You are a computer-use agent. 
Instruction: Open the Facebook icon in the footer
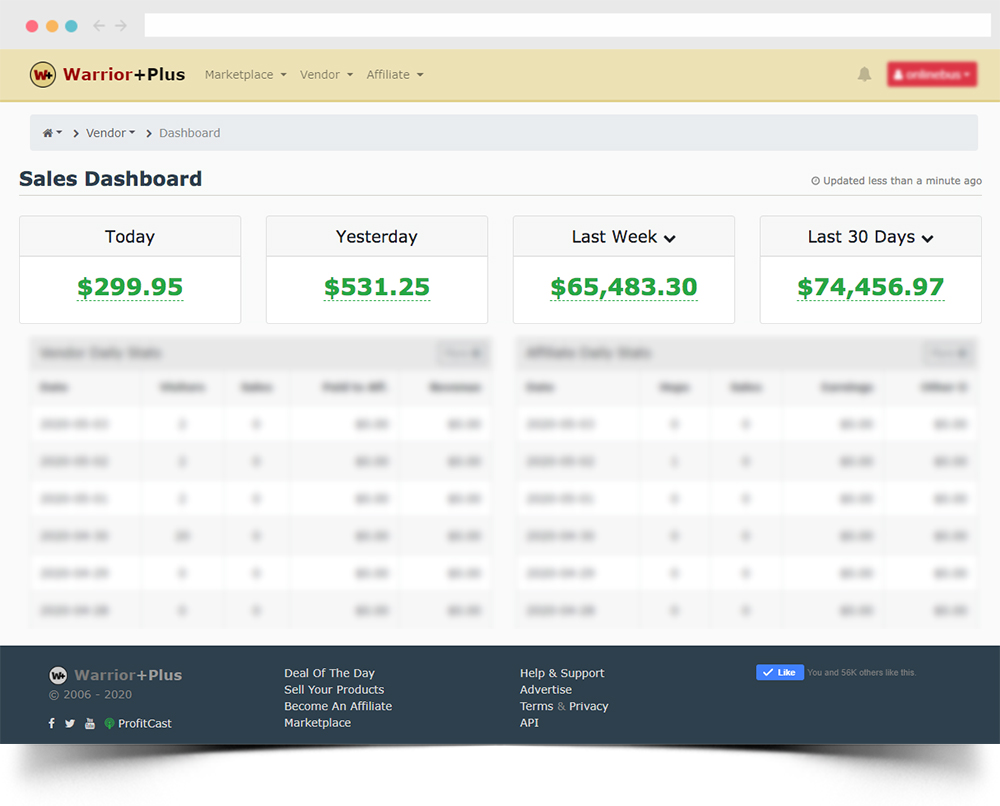[x=52, y=723]
